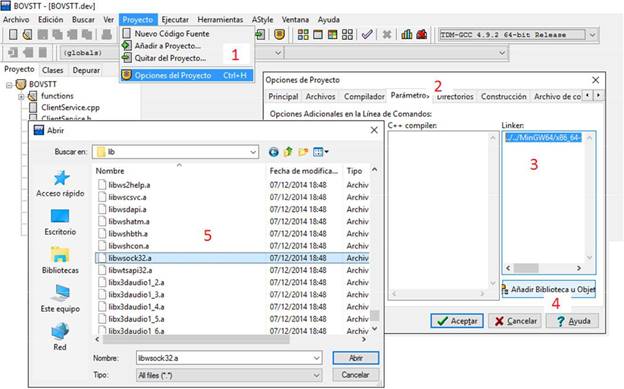
Task: Go to Este equipo location
Action: click(60, 299)
